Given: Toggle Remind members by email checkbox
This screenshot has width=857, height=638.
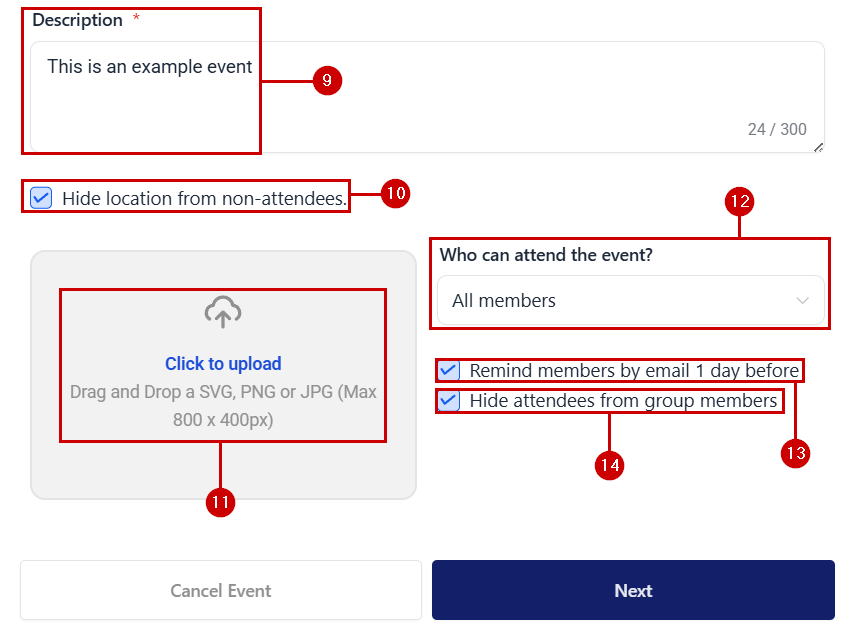Looking at the screenshot, I should tap(450, 371).
